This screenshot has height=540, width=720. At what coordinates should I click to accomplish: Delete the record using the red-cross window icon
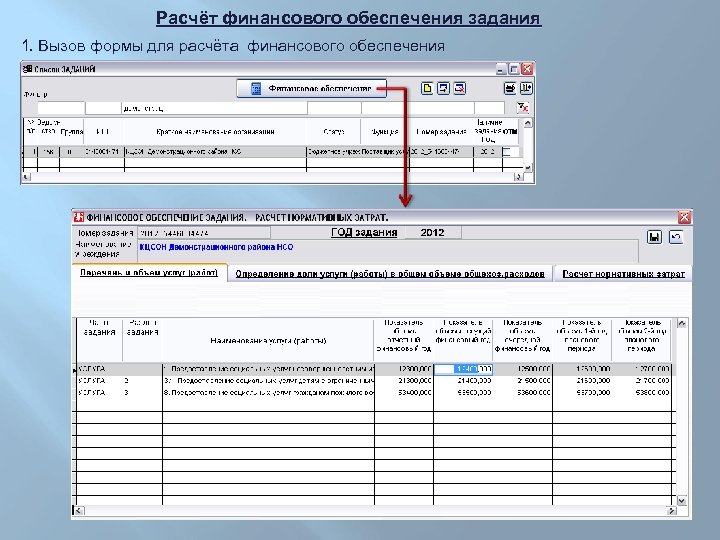[460, 88]
